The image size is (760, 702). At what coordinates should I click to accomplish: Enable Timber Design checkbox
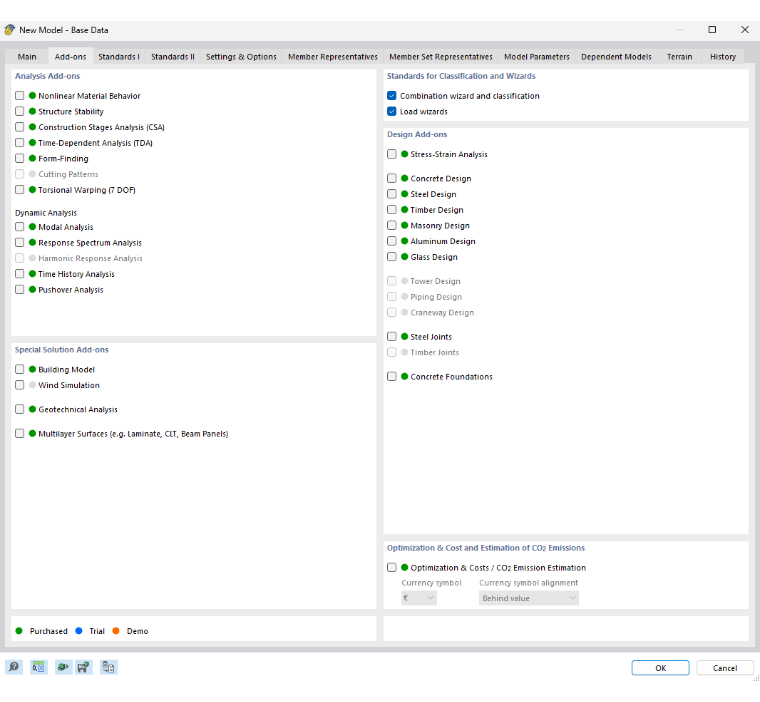pyautogui.click(x=392, y=209)
